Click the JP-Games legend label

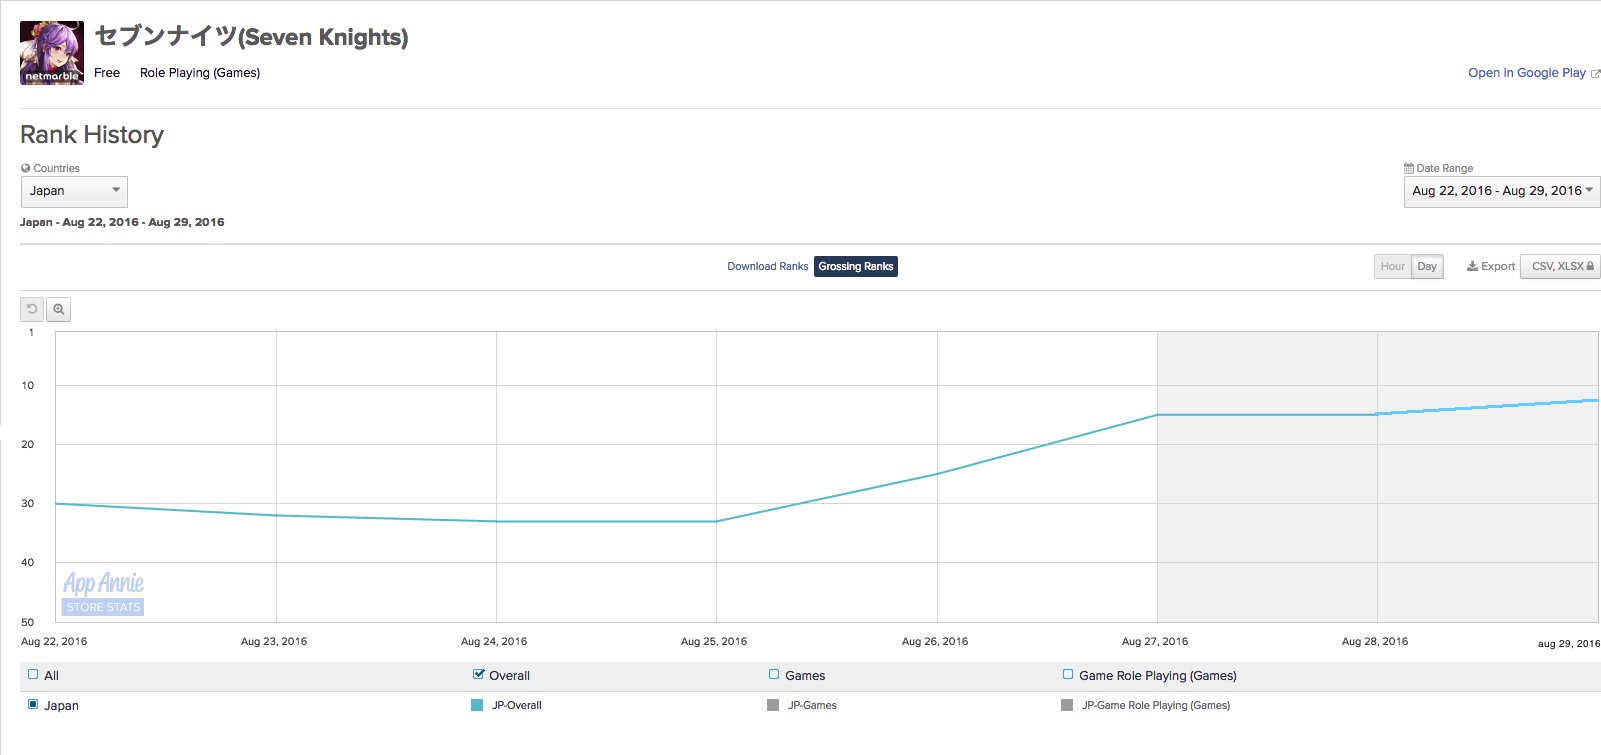tap(812, 705)
